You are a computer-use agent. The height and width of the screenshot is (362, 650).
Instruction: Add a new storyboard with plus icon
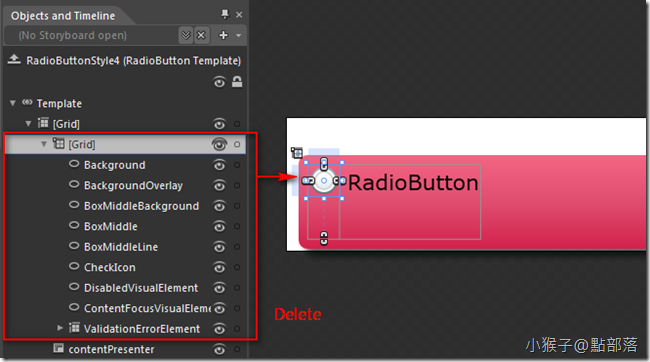(223, 36)
